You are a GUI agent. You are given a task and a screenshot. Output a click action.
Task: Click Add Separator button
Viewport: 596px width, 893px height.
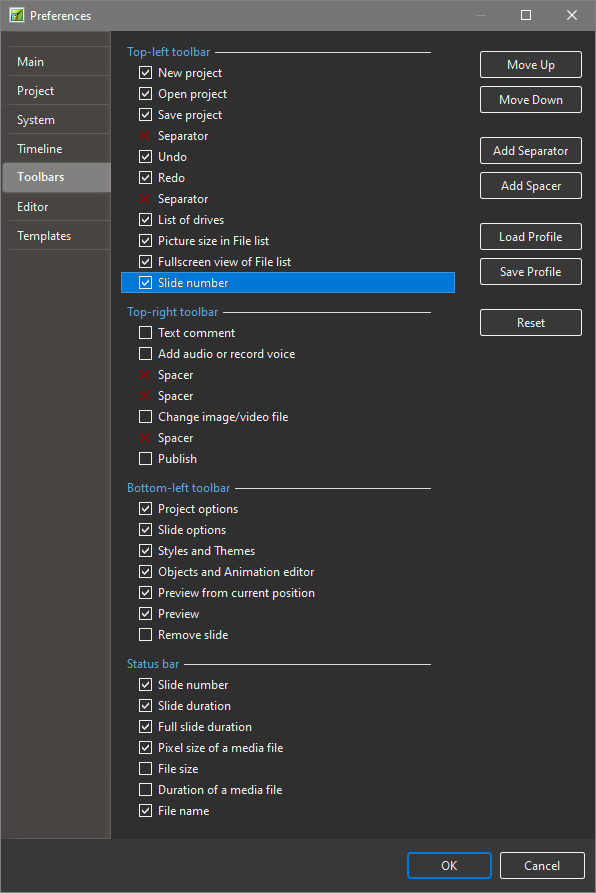pyautogui.click(x=531, y=151)
